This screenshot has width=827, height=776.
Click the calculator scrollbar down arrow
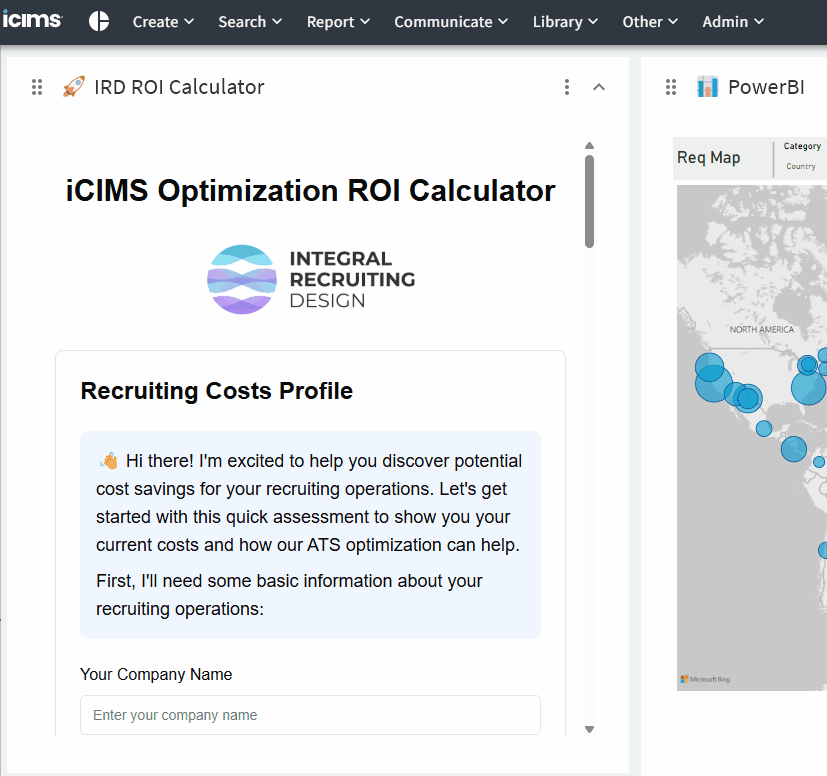(590, 729)
